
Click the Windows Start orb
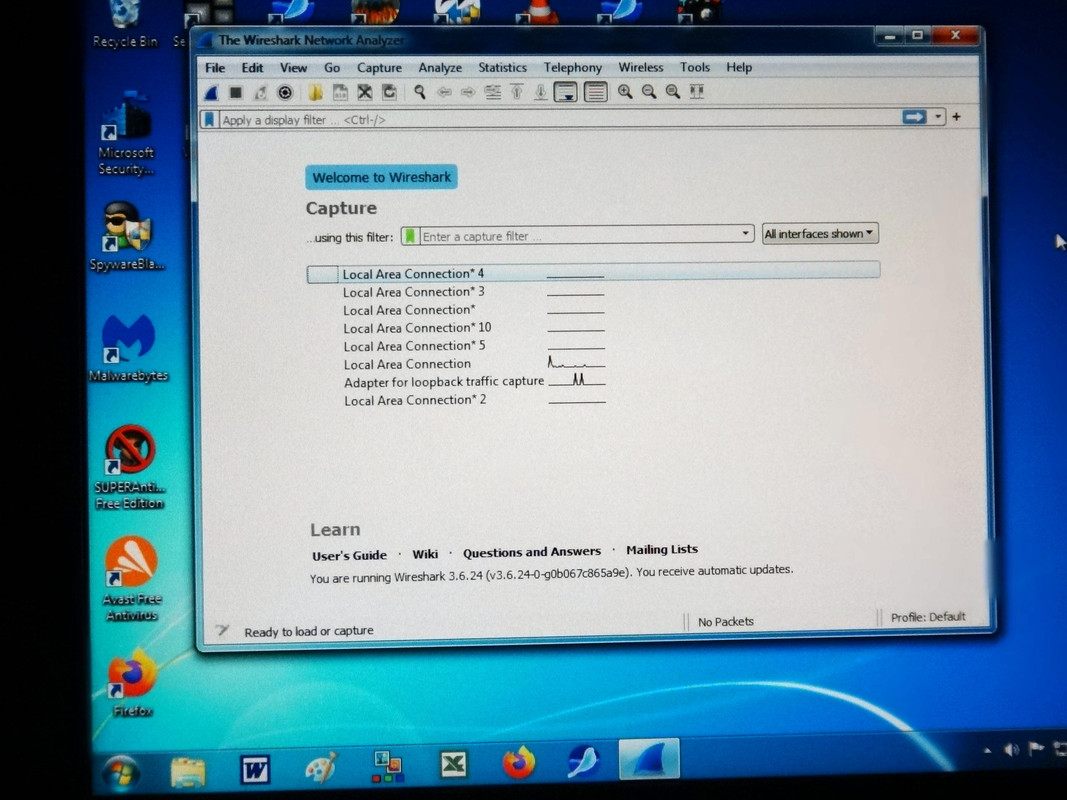click(121, 773)
